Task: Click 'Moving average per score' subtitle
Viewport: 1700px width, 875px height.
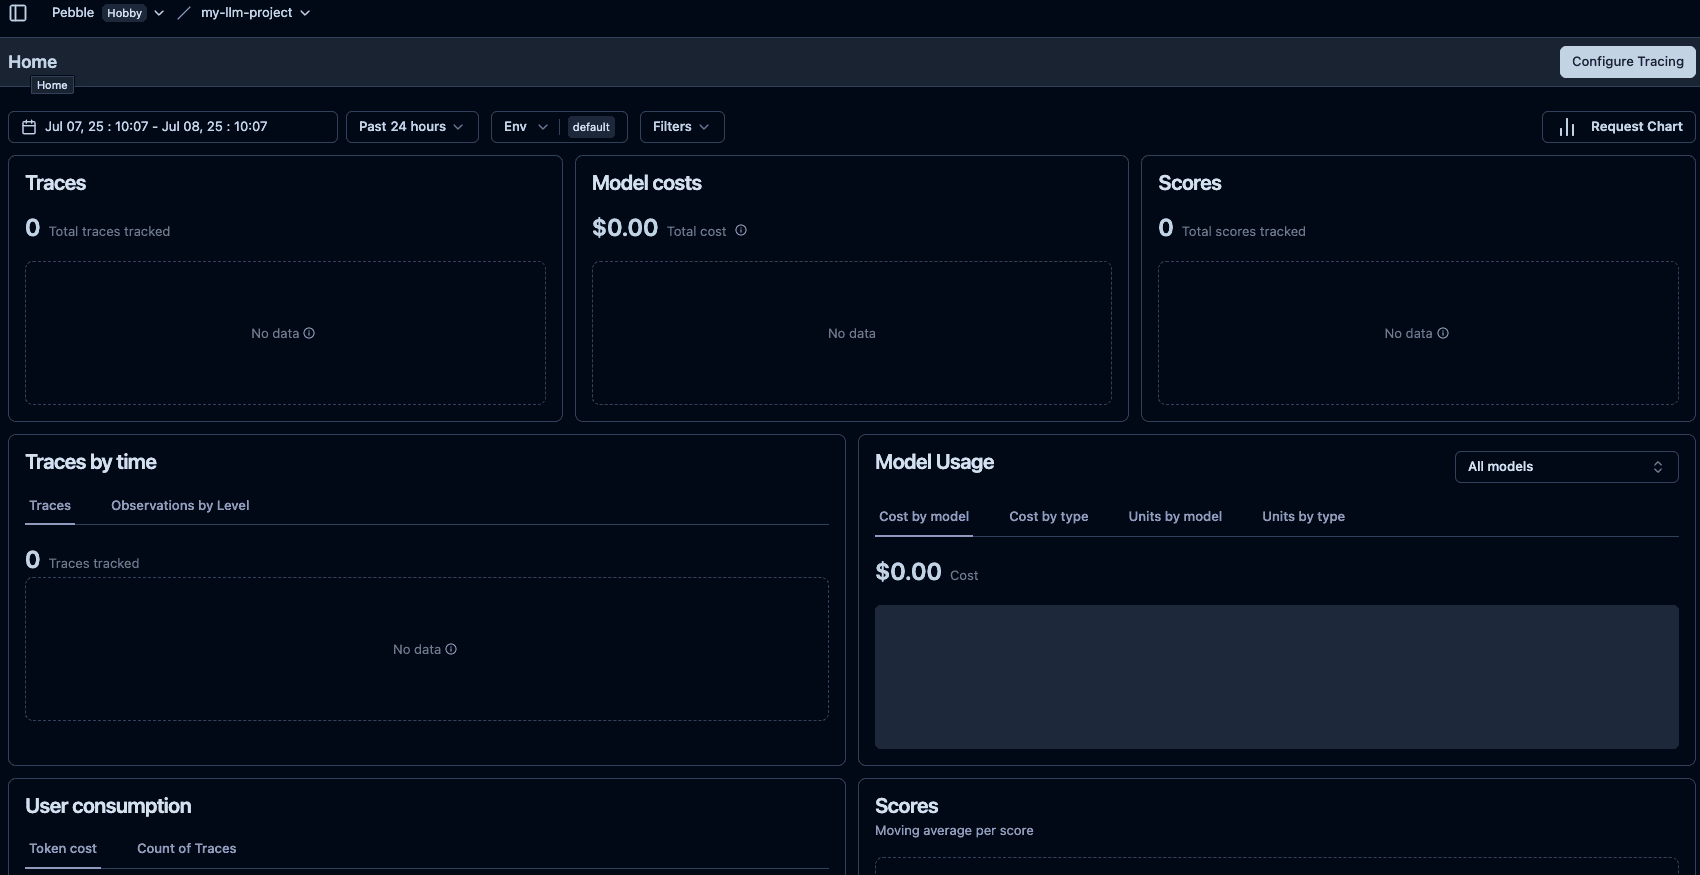Action: point(954,831)
